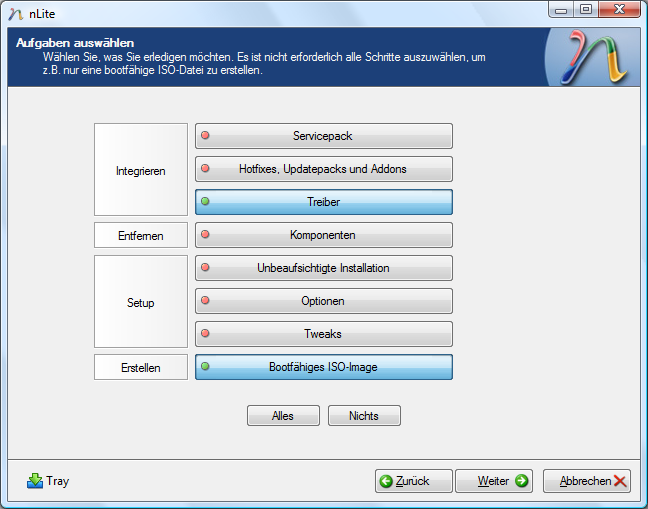Select the Optionen setup task
648x509 pixels.
pos(323,301)
